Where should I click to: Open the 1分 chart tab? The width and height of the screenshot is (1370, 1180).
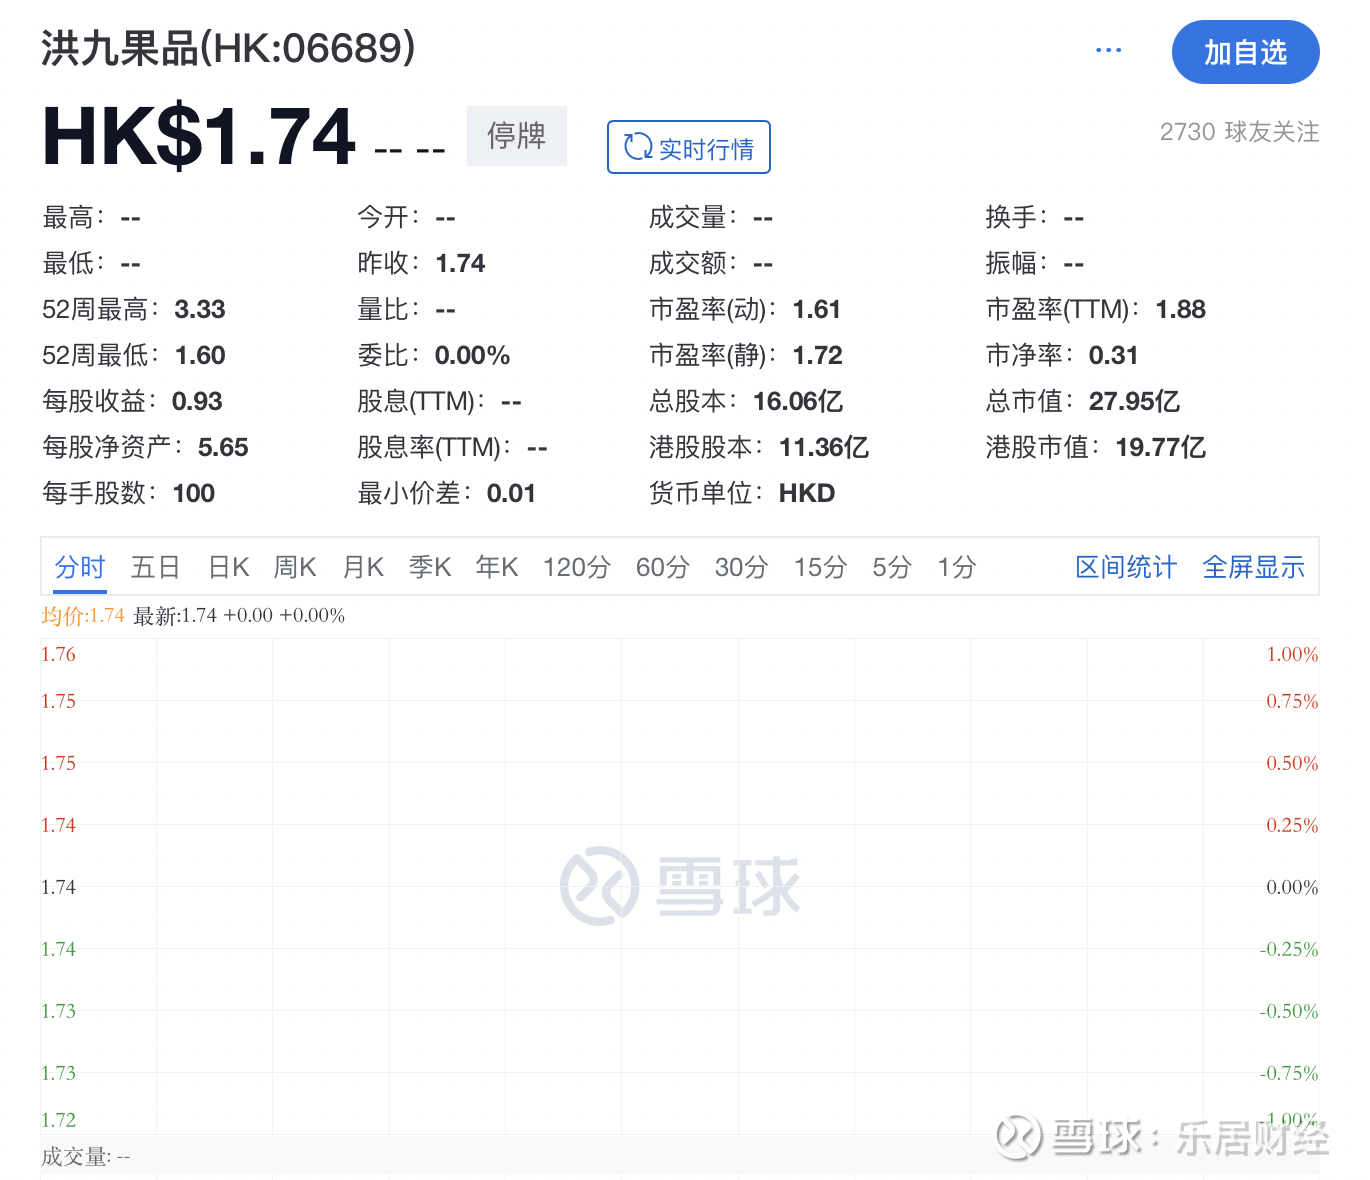click(956, 568)
